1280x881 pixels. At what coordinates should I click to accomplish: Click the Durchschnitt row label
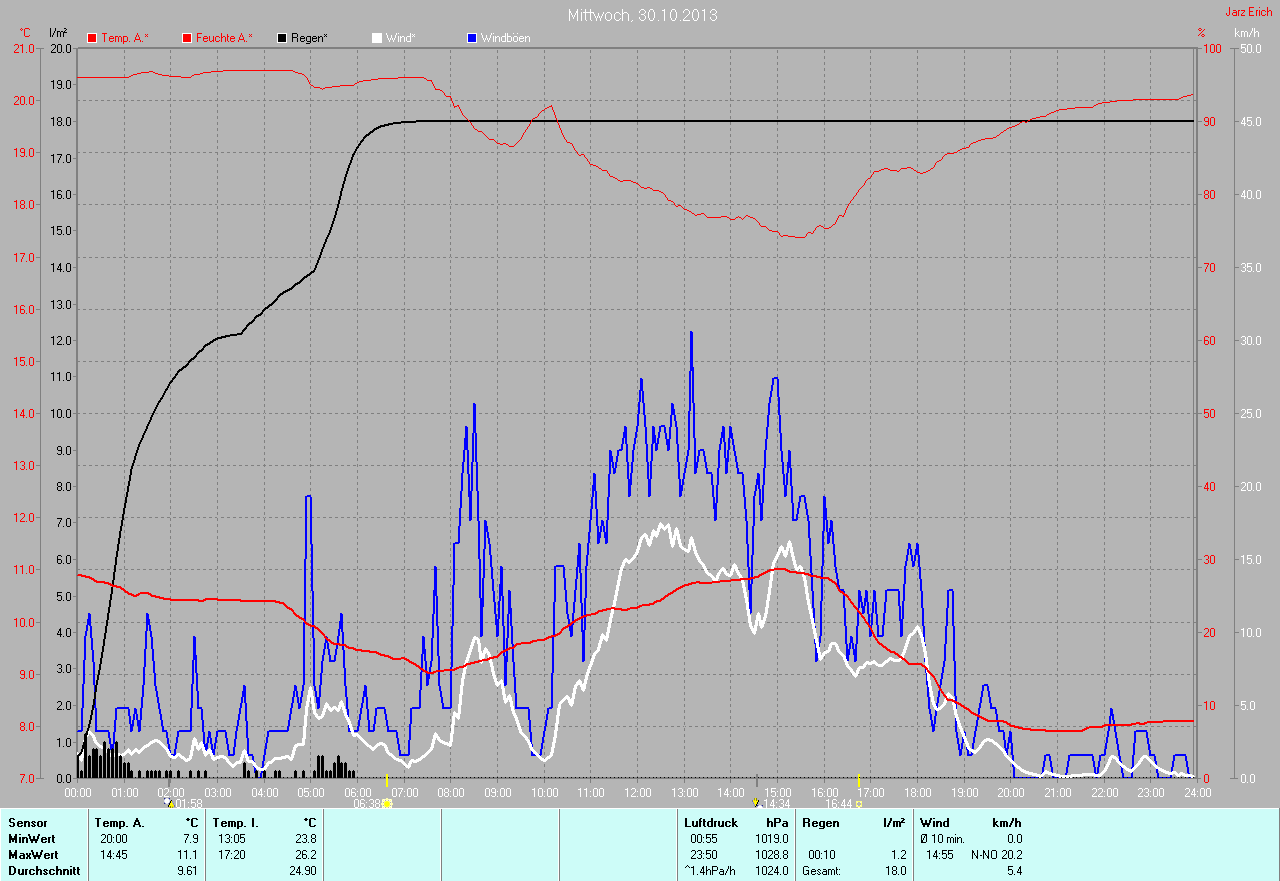point(43,871)
